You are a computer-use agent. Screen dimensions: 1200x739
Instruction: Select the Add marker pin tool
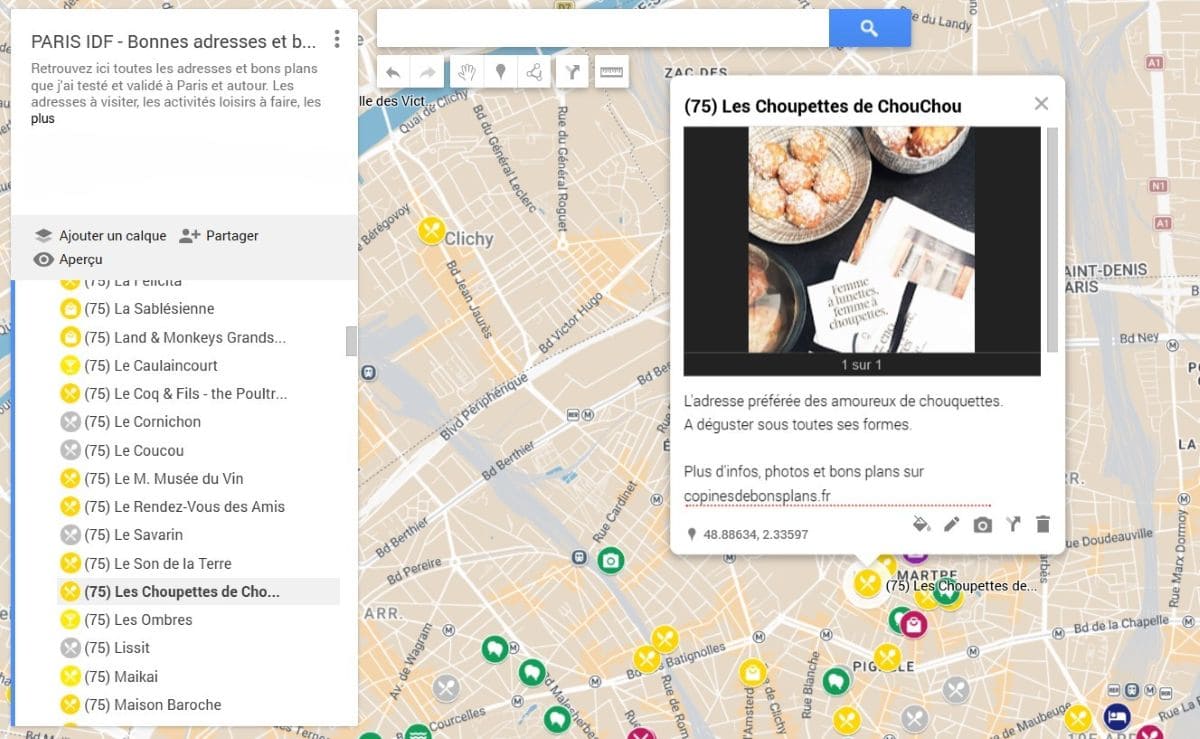click(500, 72)
